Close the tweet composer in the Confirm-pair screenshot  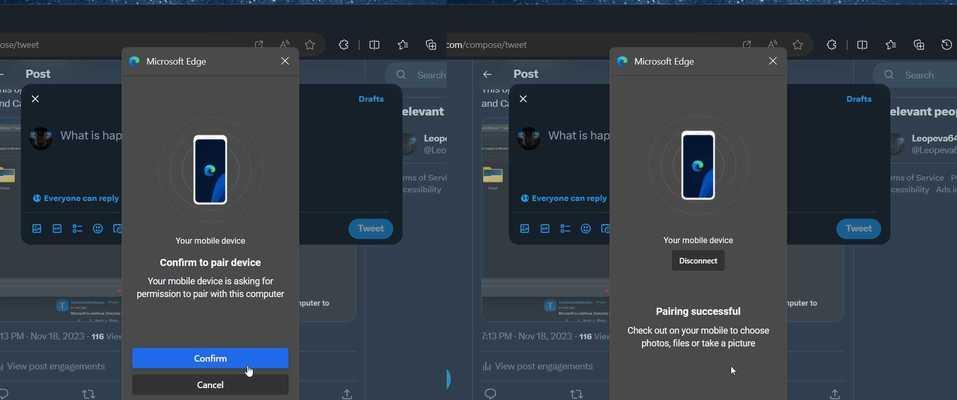[x=35, y=99]
